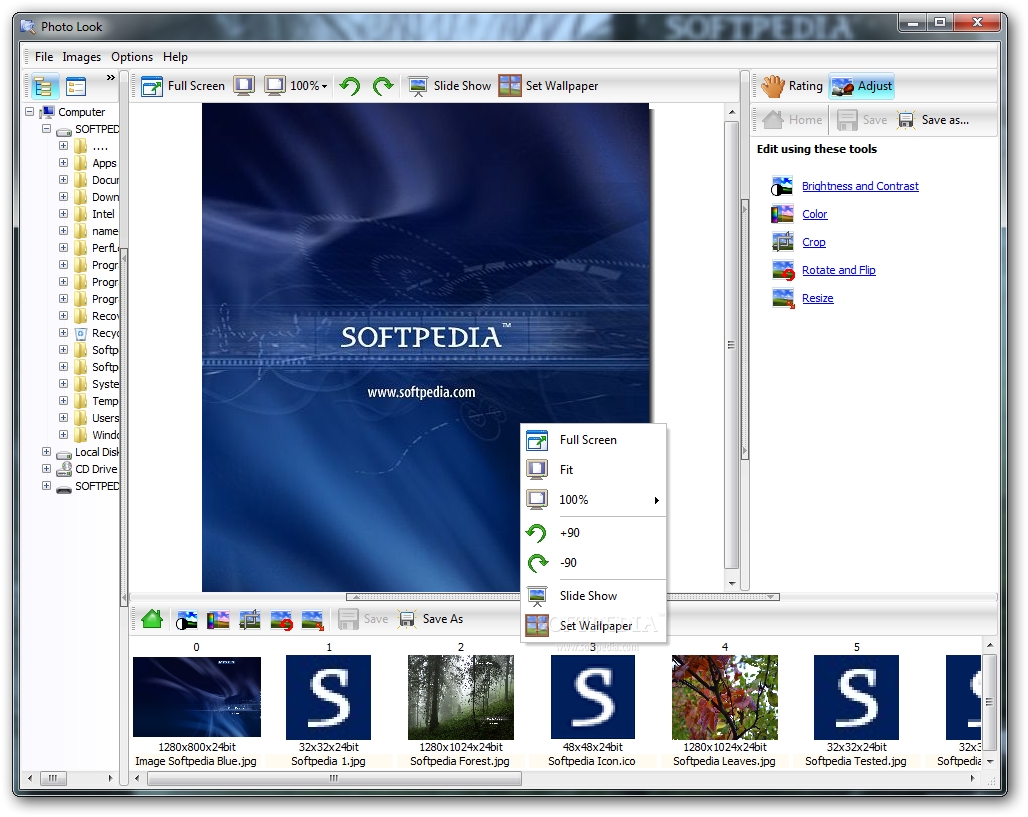Click the Full Screen toolbar icon
This screenshot has height=817, width=1028.
tap(152, 86)
